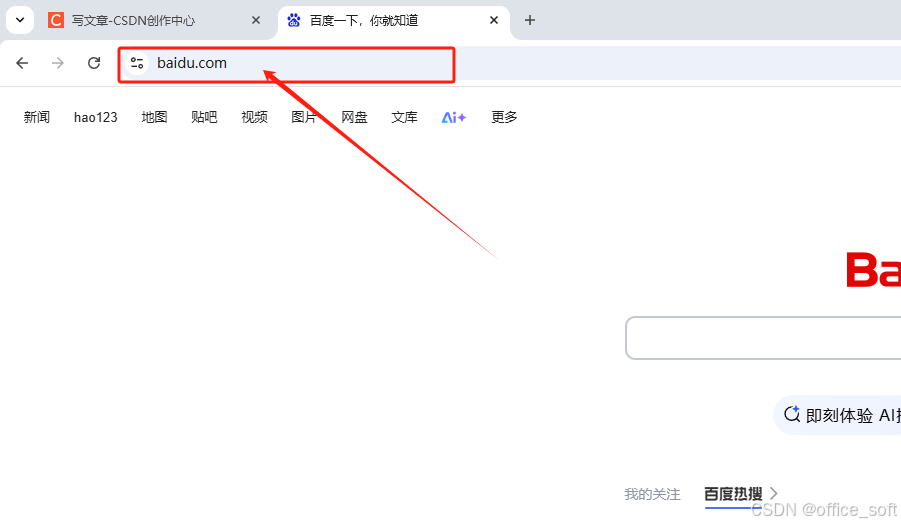Click the 即刻体验 AI button
901x525 pixels.
(x=838, y=415)
